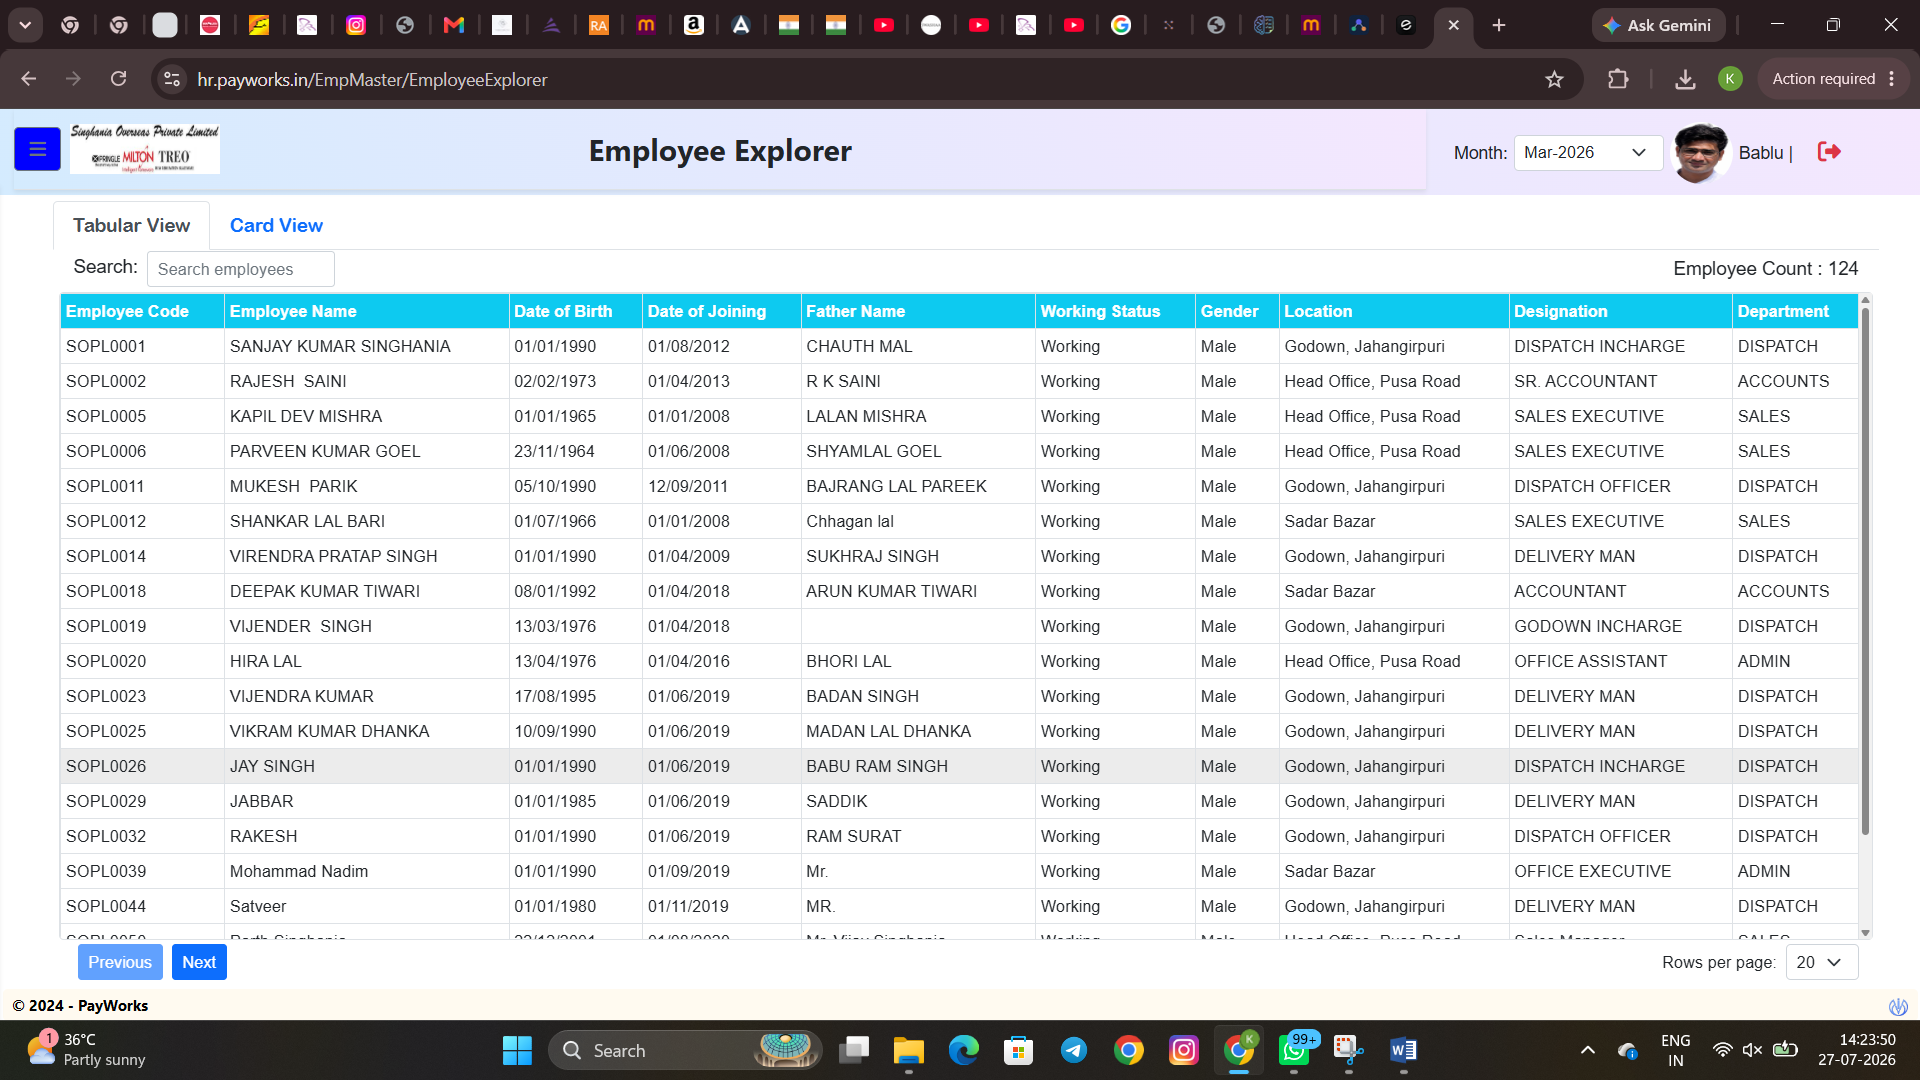This screenshot has width=1920, height=1080.
Task: Focus the Search employees field
Action: click(240, 269)
